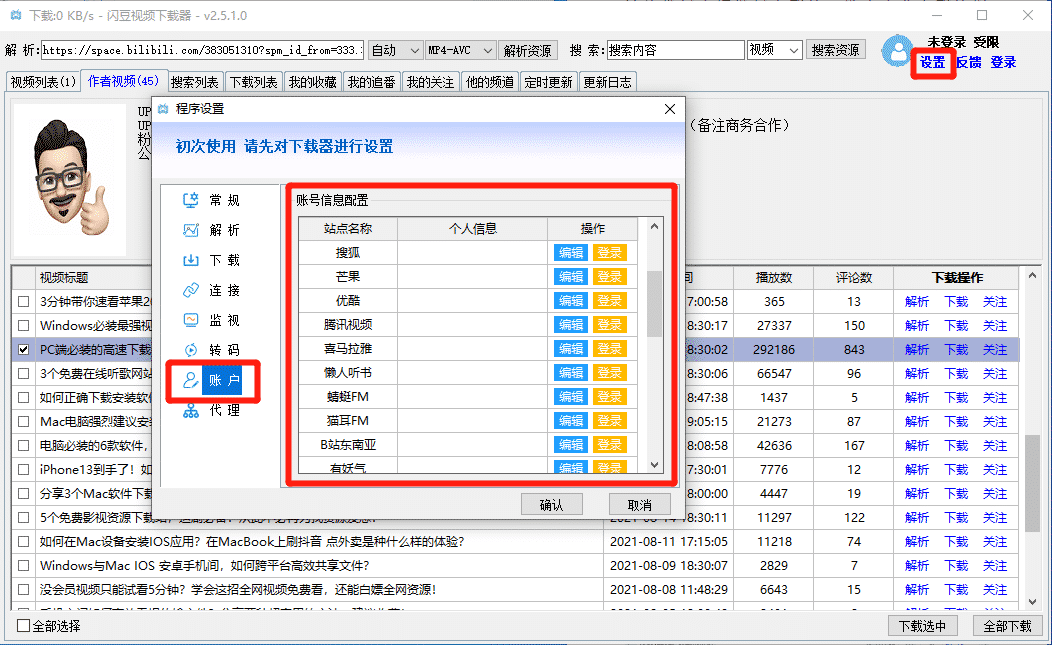This screenshot has height=645, width=1052.
Task: Switch to the 定时更新 tab
Action: (549, 82)
